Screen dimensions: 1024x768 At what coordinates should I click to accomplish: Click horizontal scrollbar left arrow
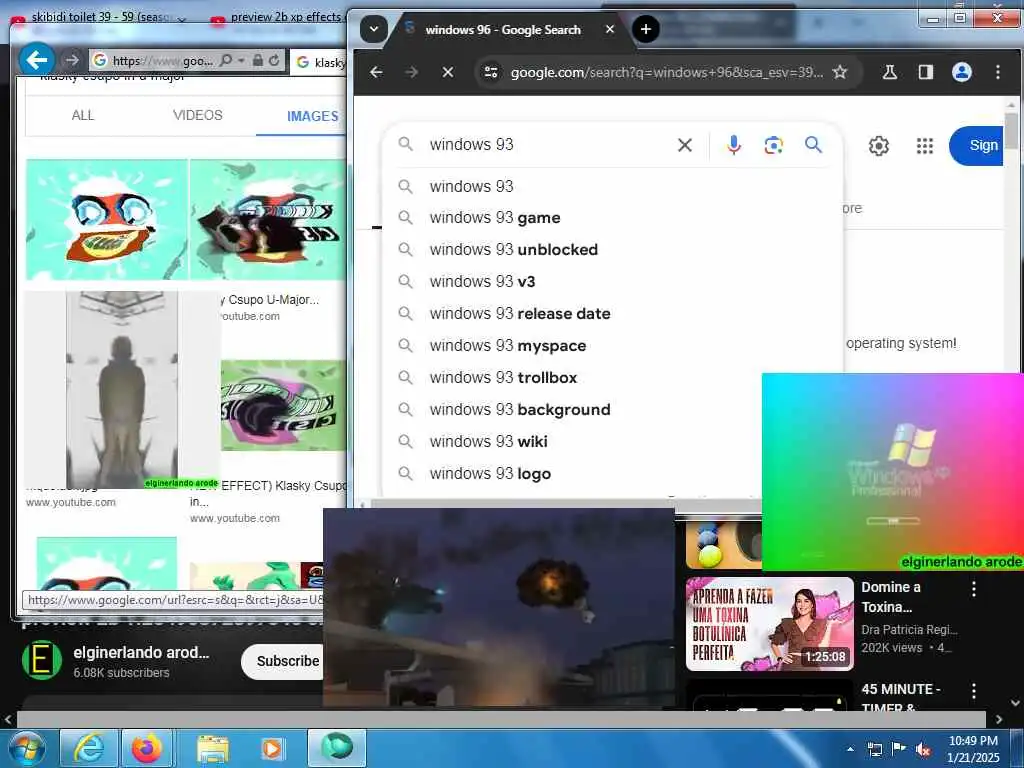pyautogui.click(x=8, y=720)
